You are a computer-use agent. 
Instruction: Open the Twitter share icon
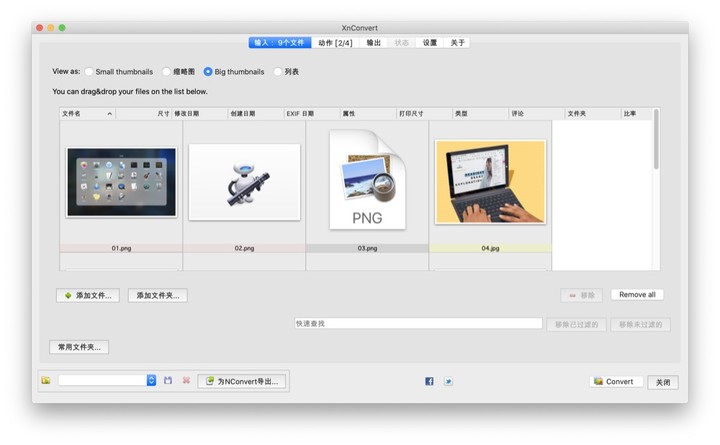448,381
